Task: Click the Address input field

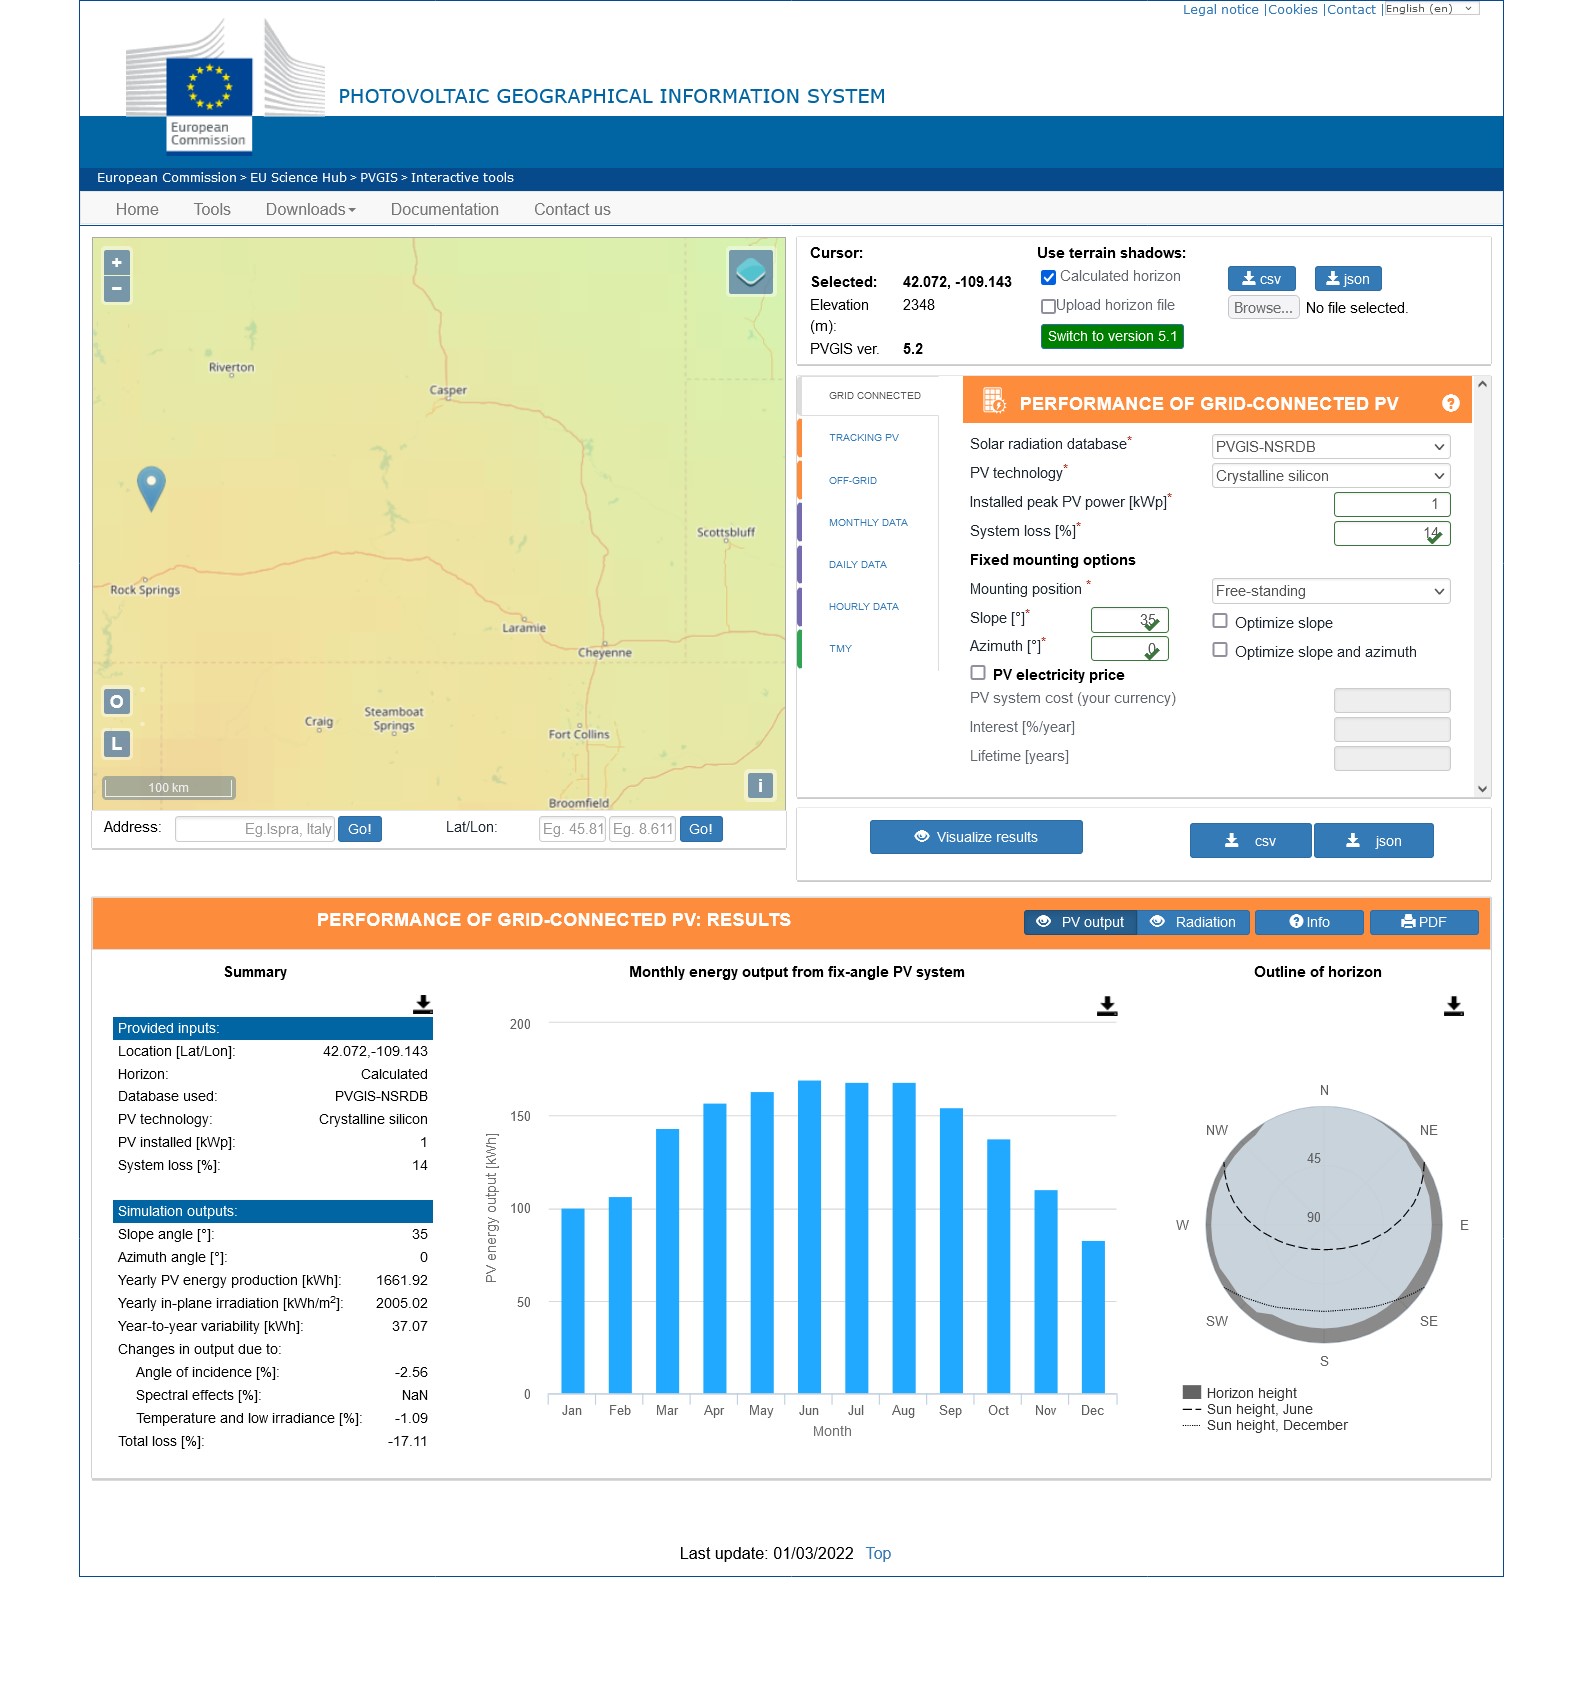Action: click(255, 829)
